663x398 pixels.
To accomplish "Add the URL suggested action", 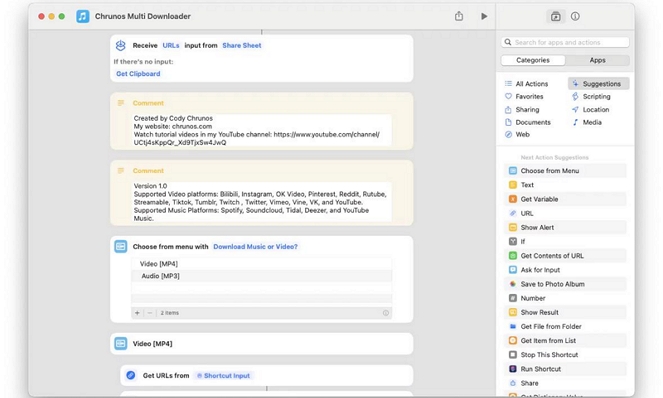I will pyautogui.click(x=565, y=213).
